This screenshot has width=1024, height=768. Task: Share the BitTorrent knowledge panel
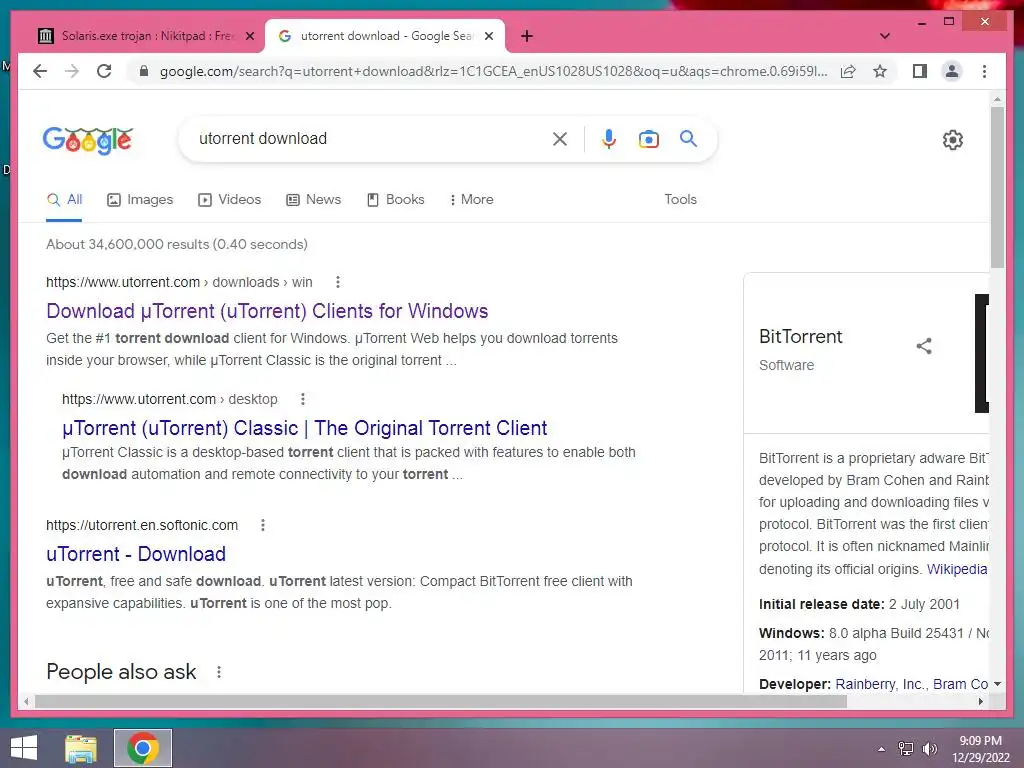pos(924,346)
